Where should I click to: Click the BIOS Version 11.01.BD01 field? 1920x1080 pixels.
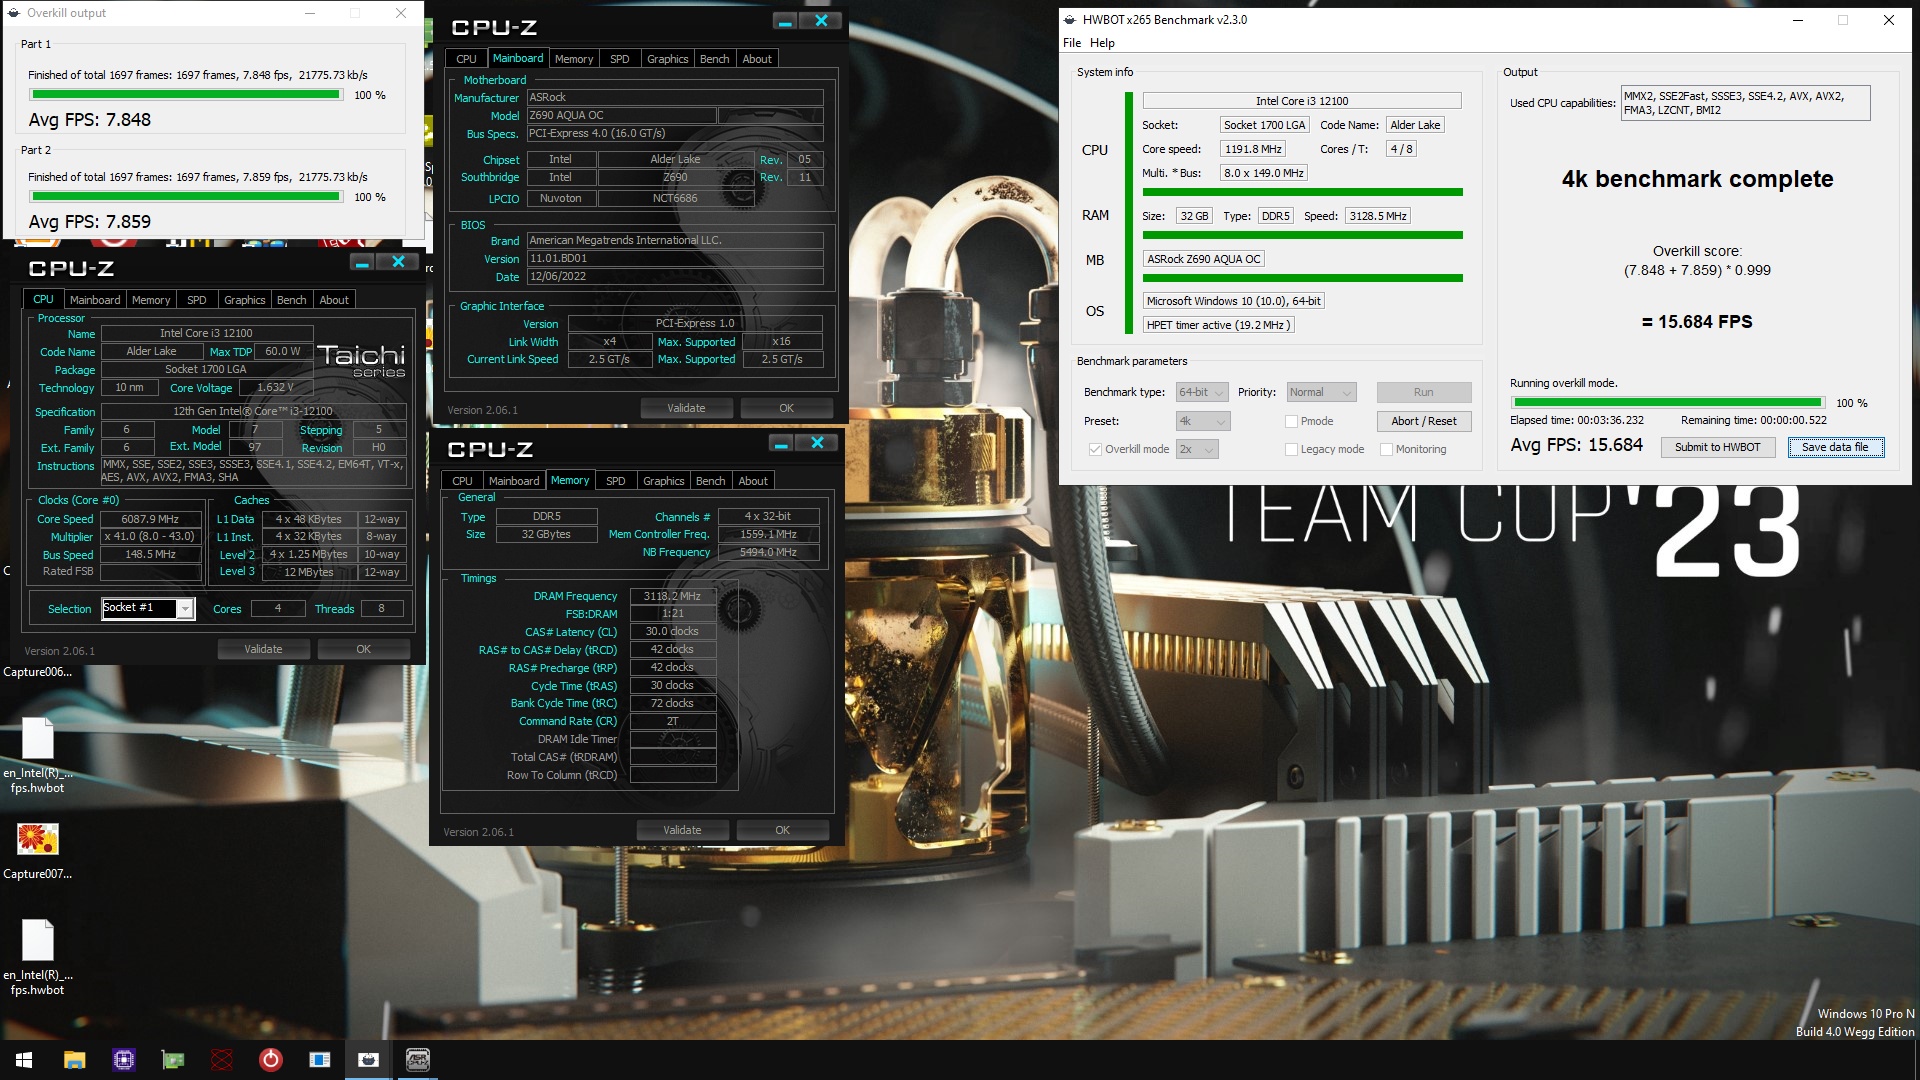coord(675,259)
